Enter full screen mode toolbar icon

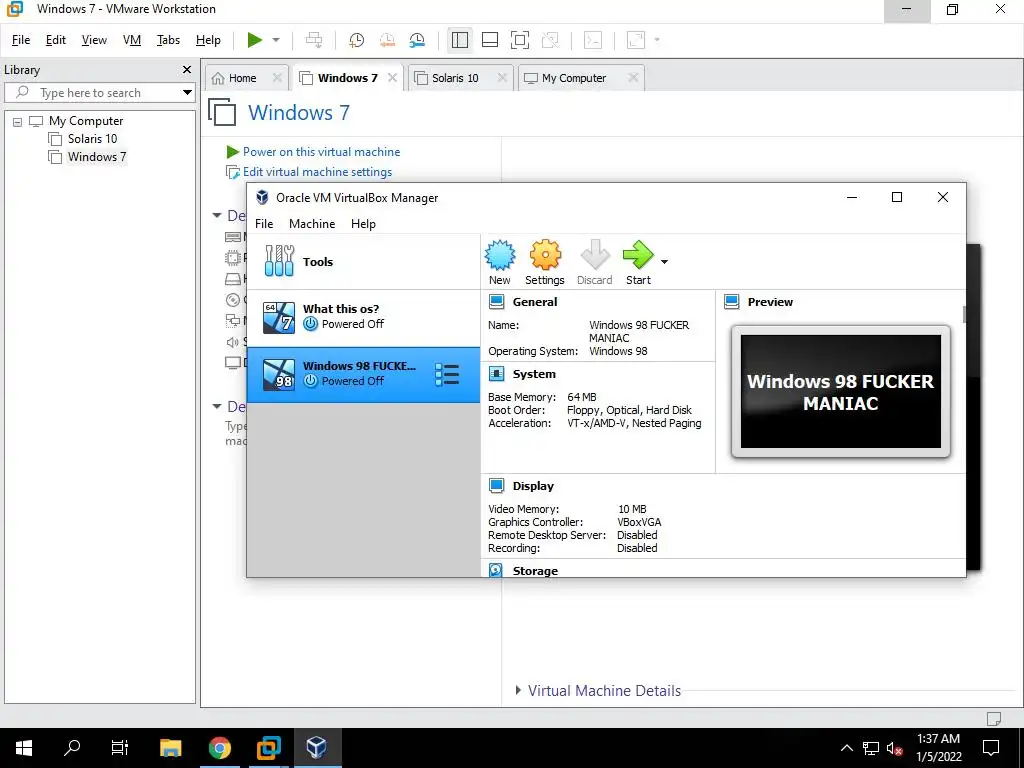click(x=520, y=40)
